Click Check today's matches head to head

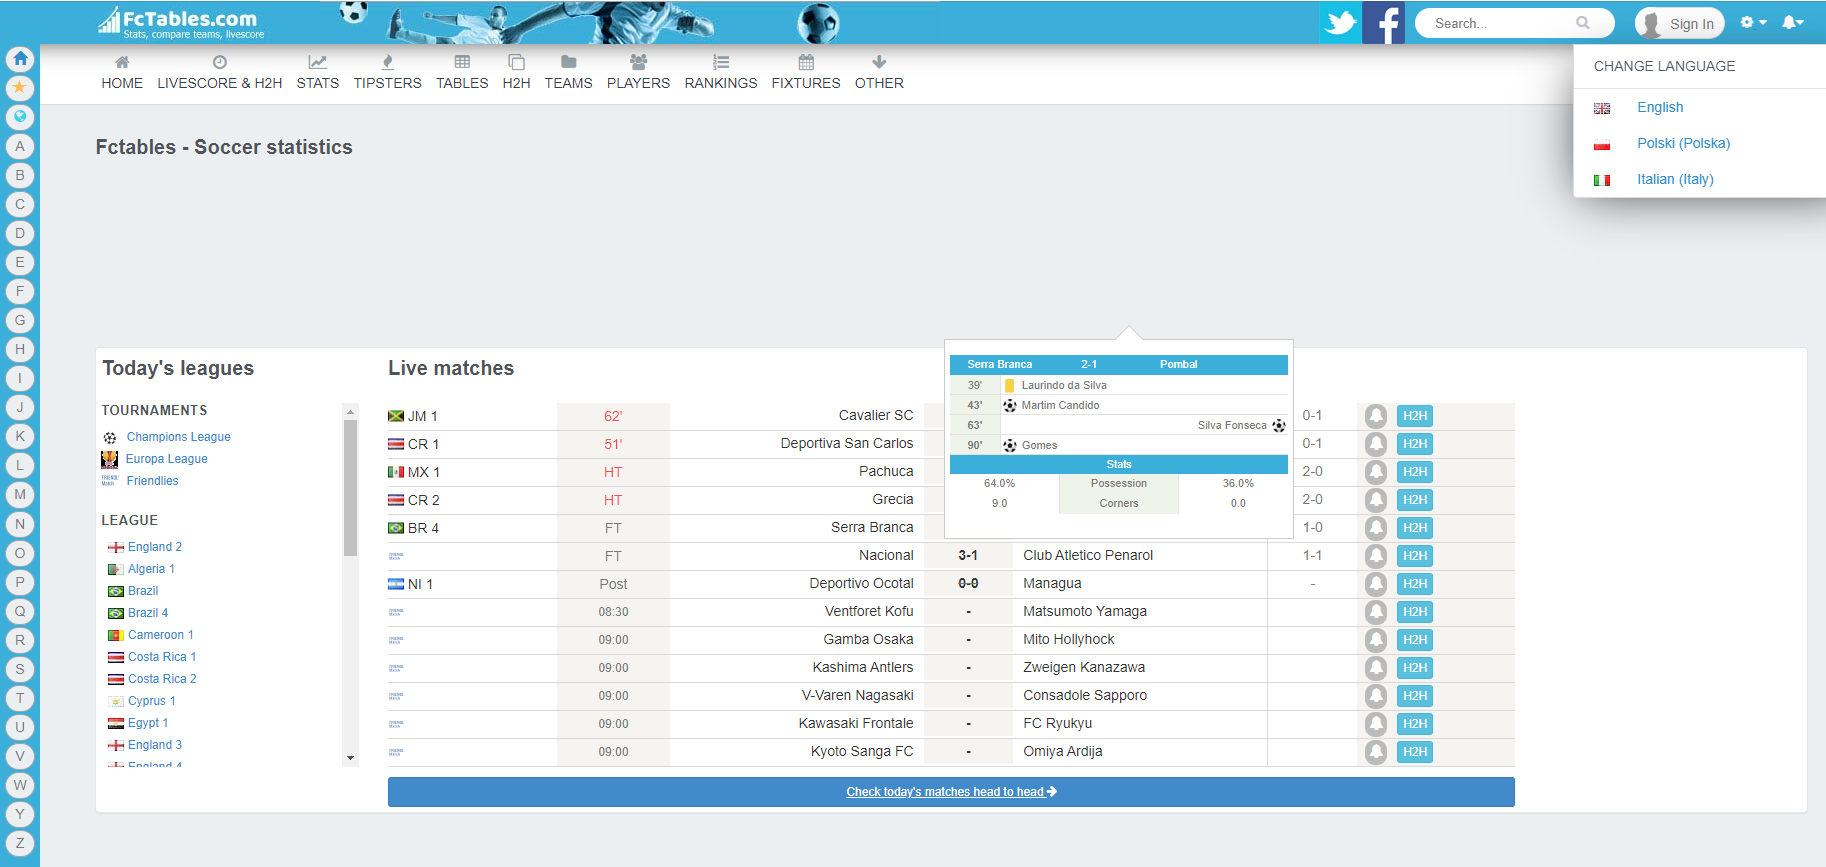click(951, 792)
